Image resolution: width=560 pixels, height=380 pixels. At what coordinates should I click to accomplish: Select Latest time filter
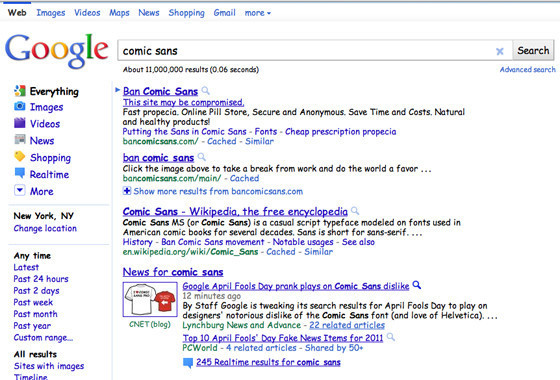tap(26, 267)
